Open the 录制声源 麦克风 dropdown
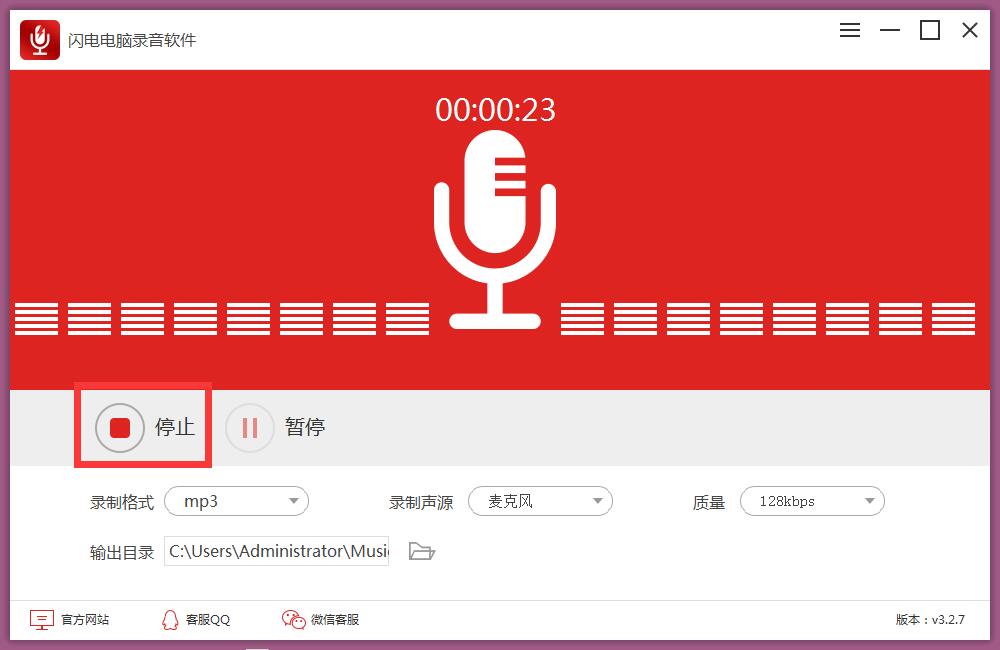 540,502
